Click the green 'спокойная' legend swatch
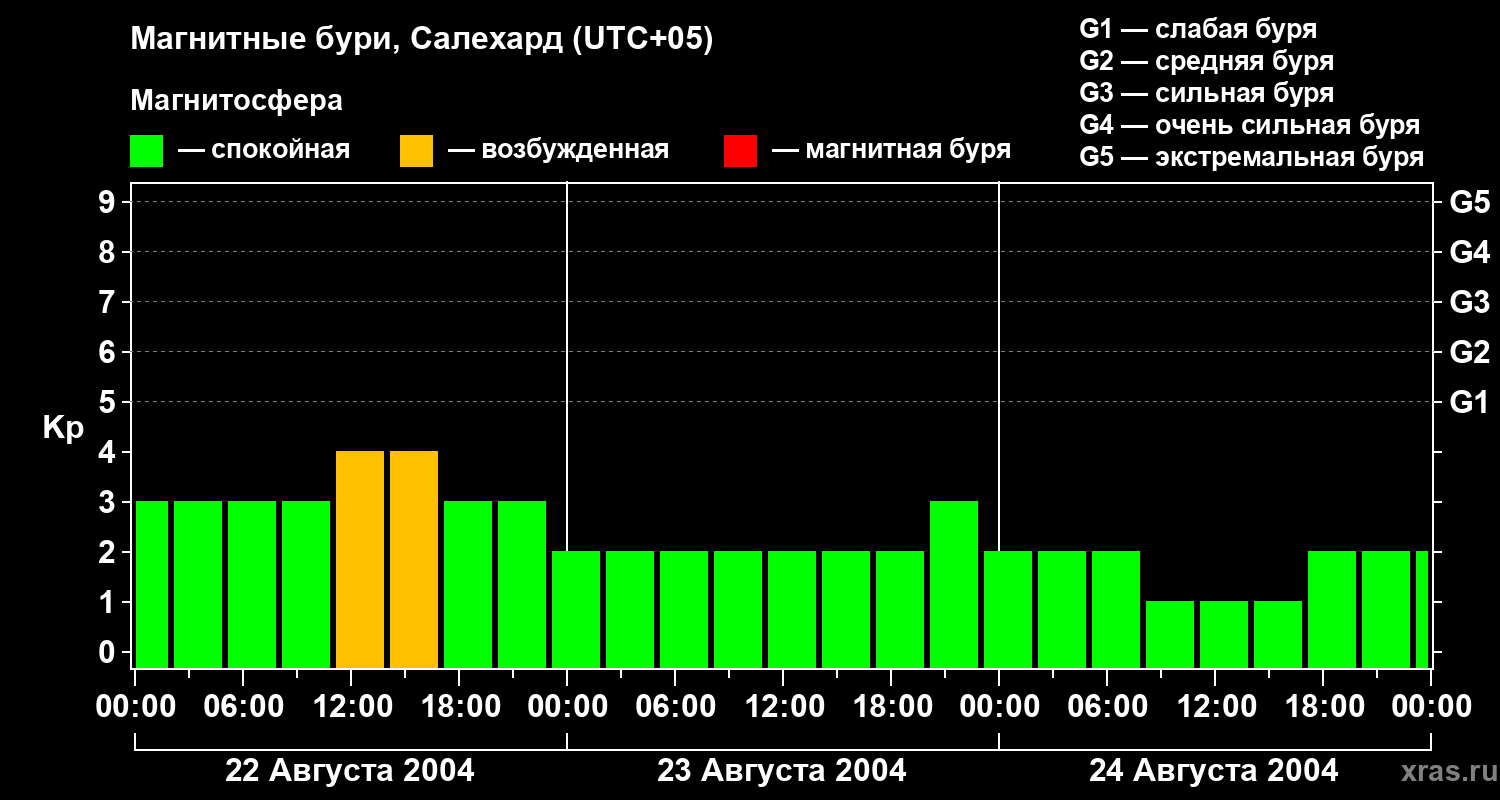The image size is (1500, 800). [x=147, y=151]
